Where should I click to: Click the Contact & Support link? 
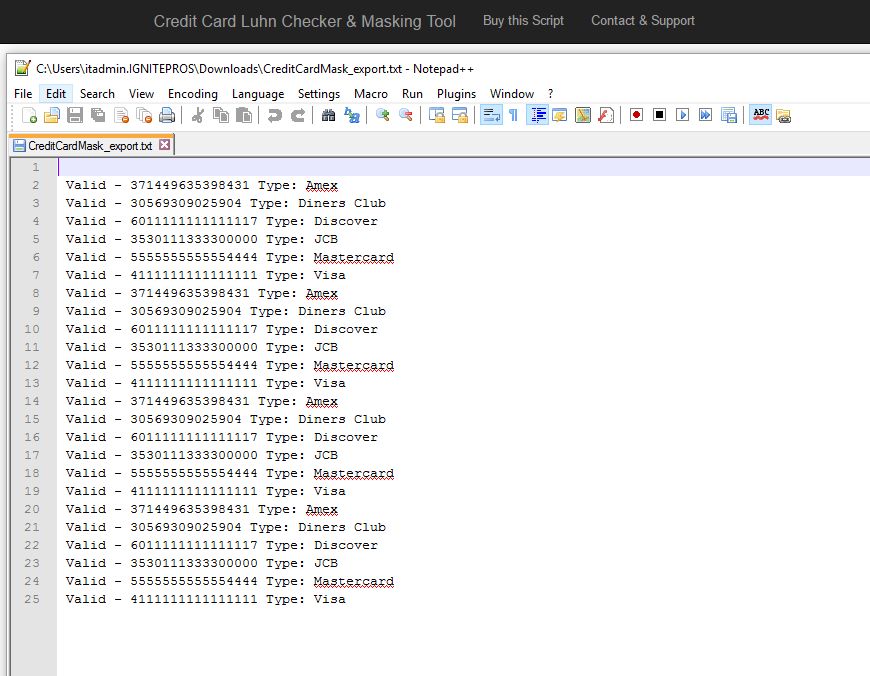[x=643, y=21]
